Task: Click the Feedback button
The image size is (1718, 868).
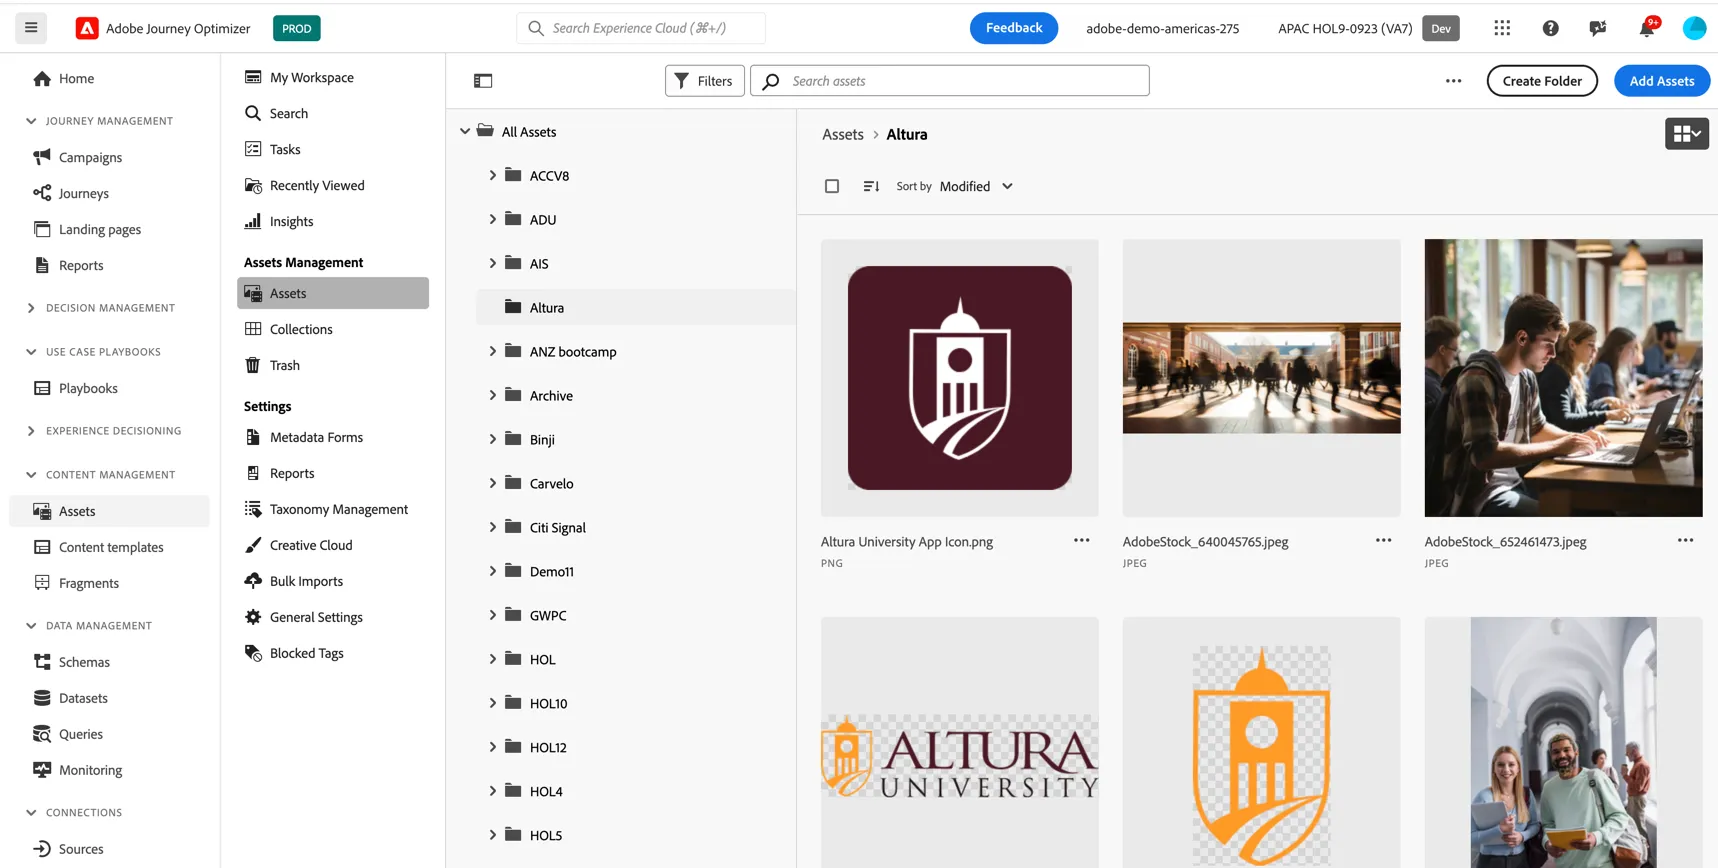Action: tap(1014, 28)
